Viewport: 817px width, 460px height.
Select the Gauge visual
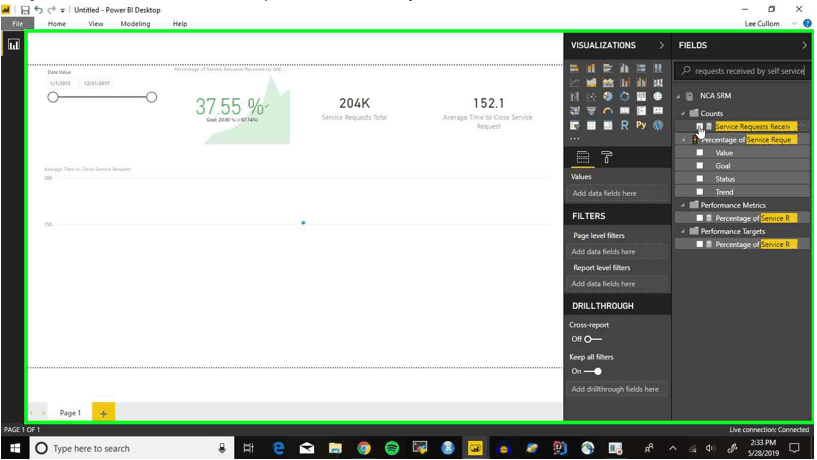click(608, 110)
